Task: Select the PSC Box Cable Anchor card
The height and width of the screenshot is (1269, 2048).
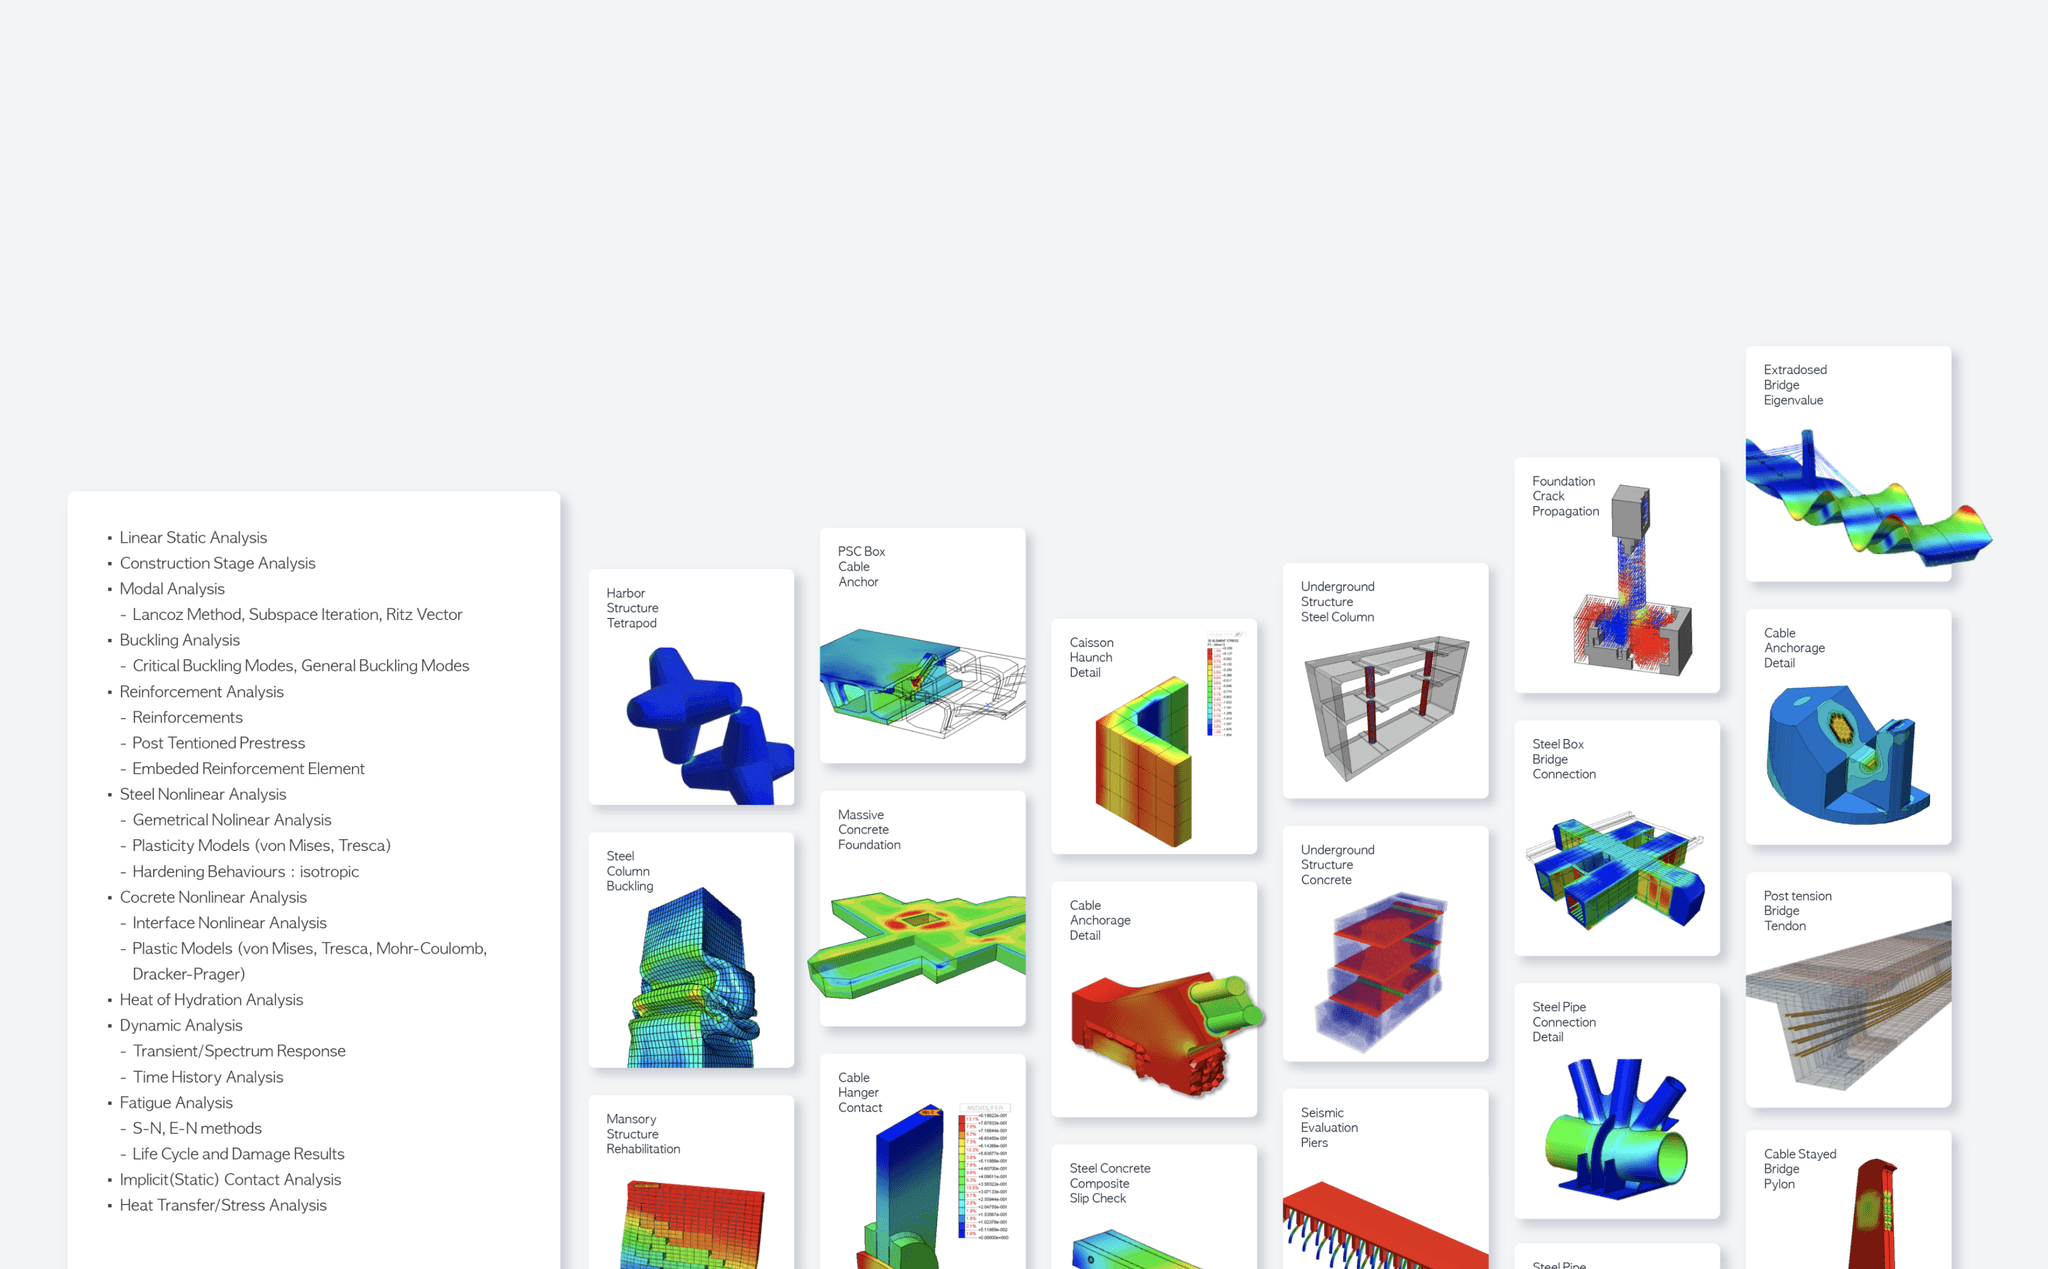Action: tap(922, 646)
